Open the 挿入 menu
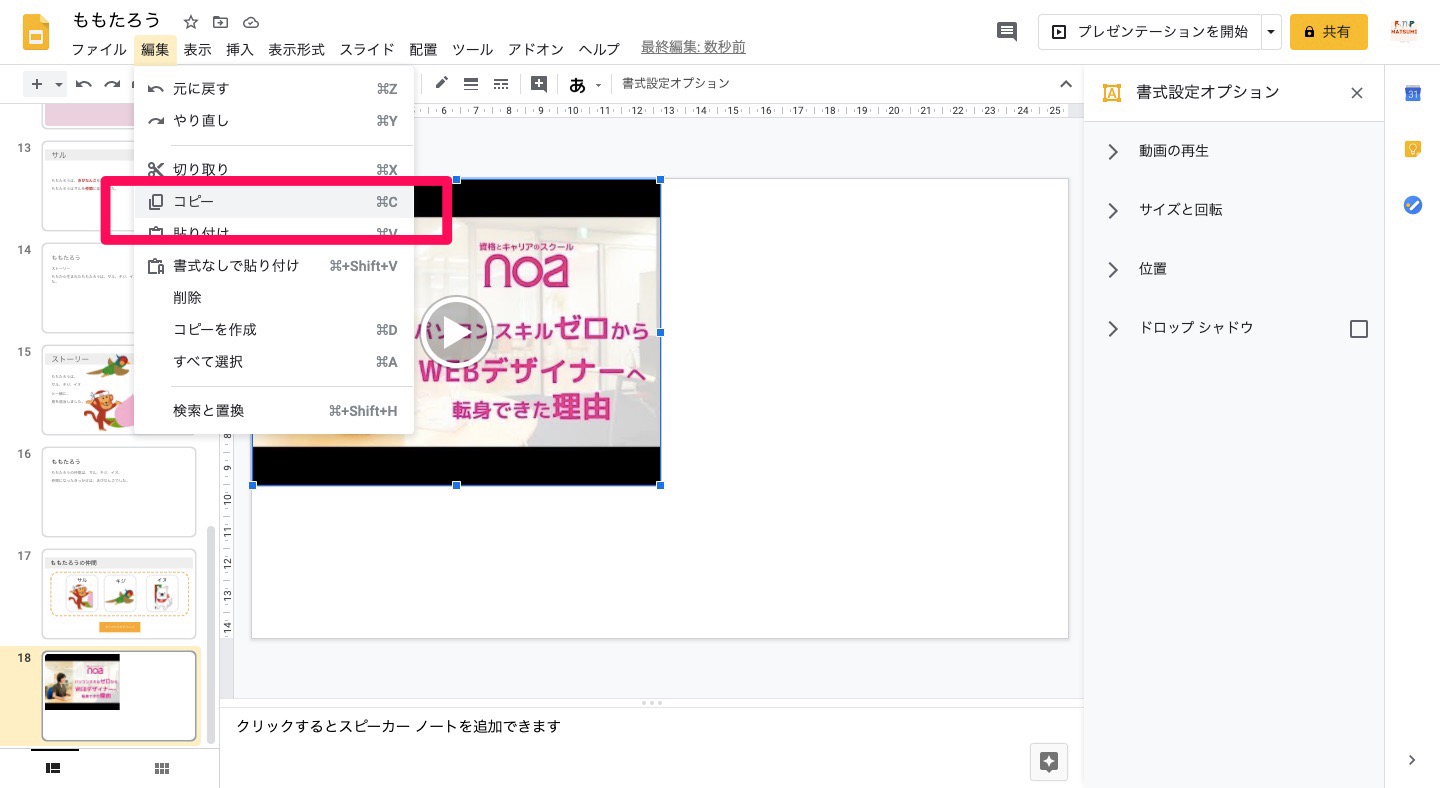 coord(240,49)
